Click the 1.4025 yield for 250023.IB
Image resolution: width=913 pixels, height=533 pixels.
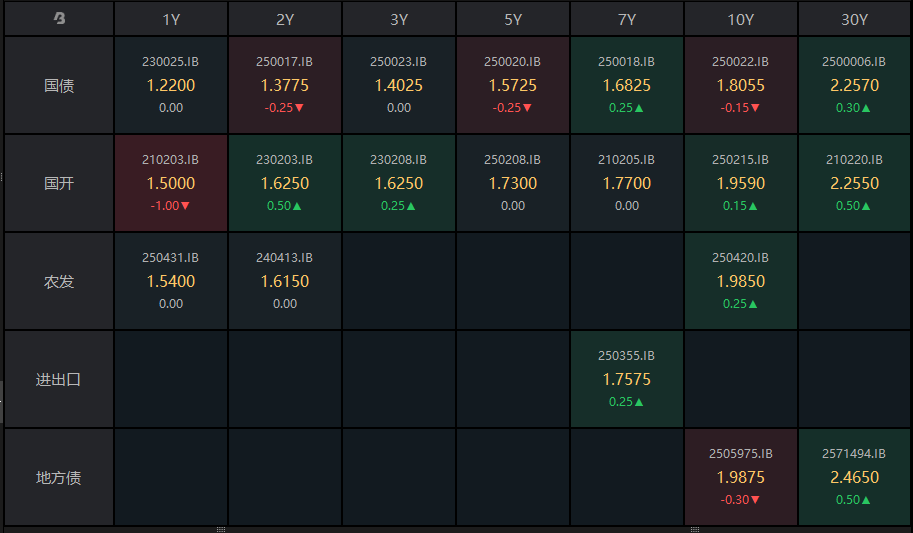coord(399,86)
